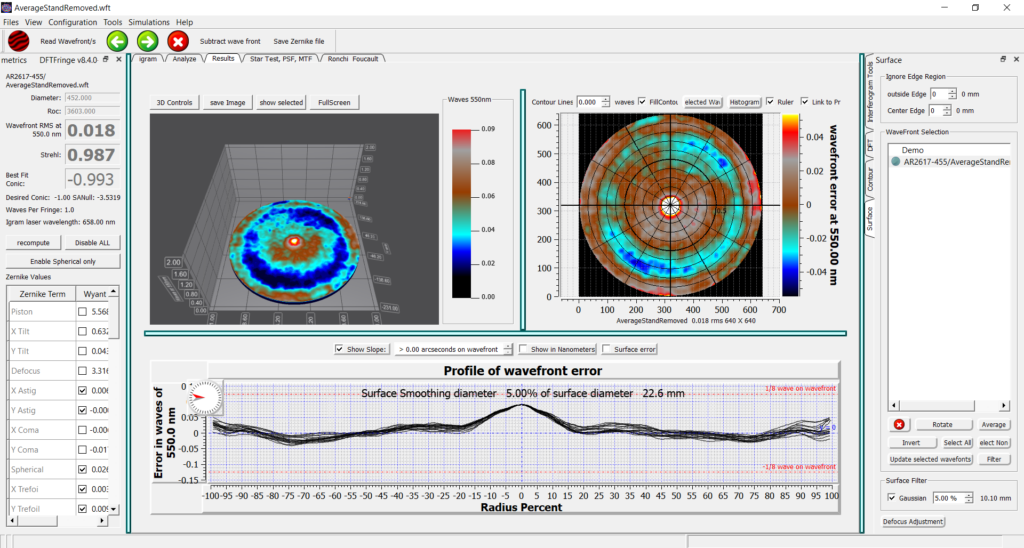1024x548 pixels.
Task: Adjust the Center Edge spin box arrows
Action: pyautogui.click(x=947, y=110)
